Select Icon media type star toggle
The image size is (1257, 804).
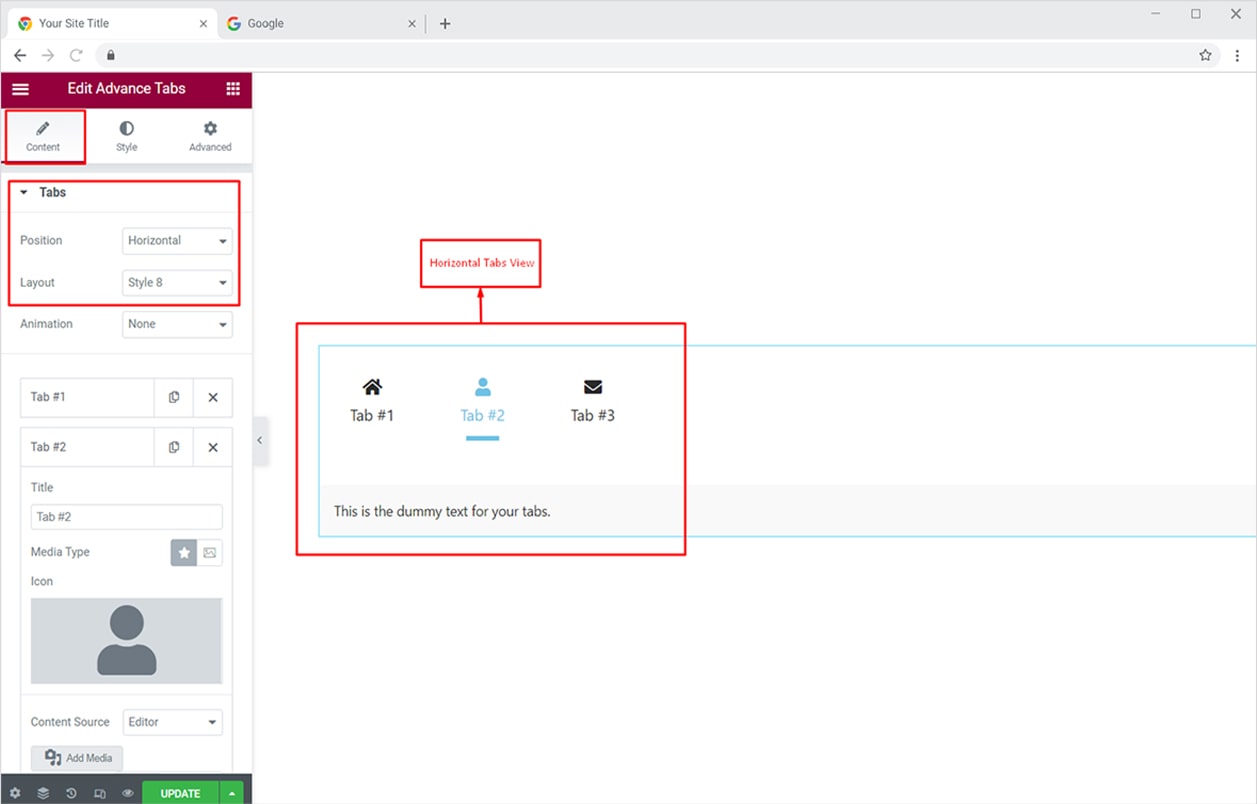pos(184,553)
